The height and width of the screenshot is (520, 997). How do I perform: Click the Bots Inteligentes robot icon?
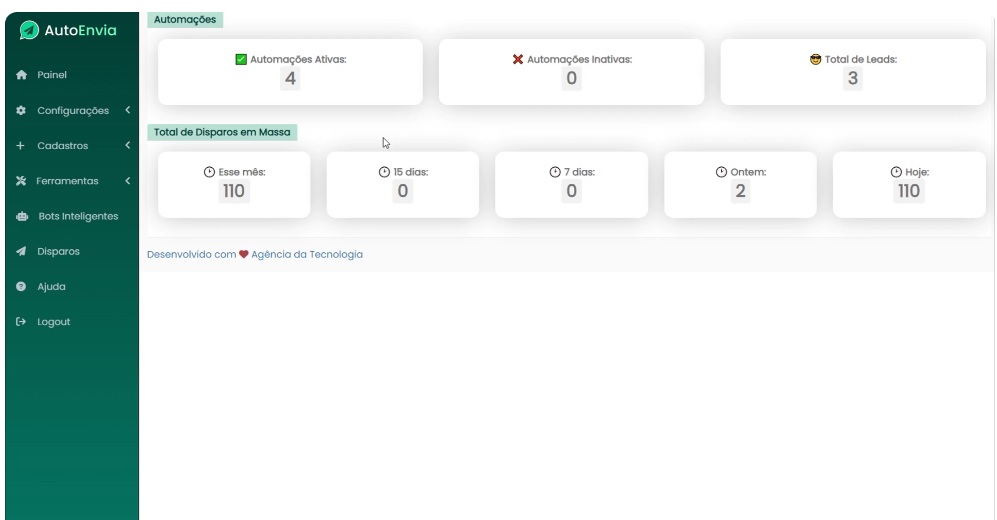pyautogui.click(x=20, y=216)
